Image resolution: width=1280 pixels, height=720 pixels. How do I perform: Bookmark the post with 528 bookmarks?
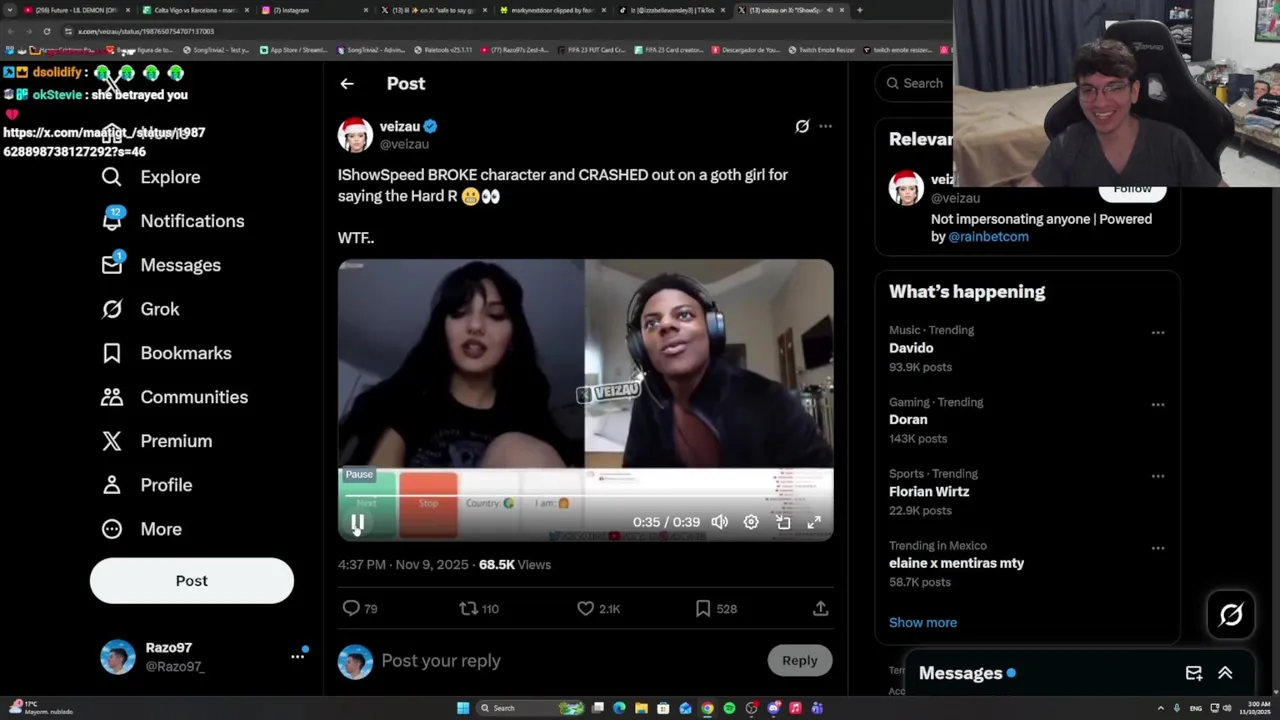coord(703,608)
